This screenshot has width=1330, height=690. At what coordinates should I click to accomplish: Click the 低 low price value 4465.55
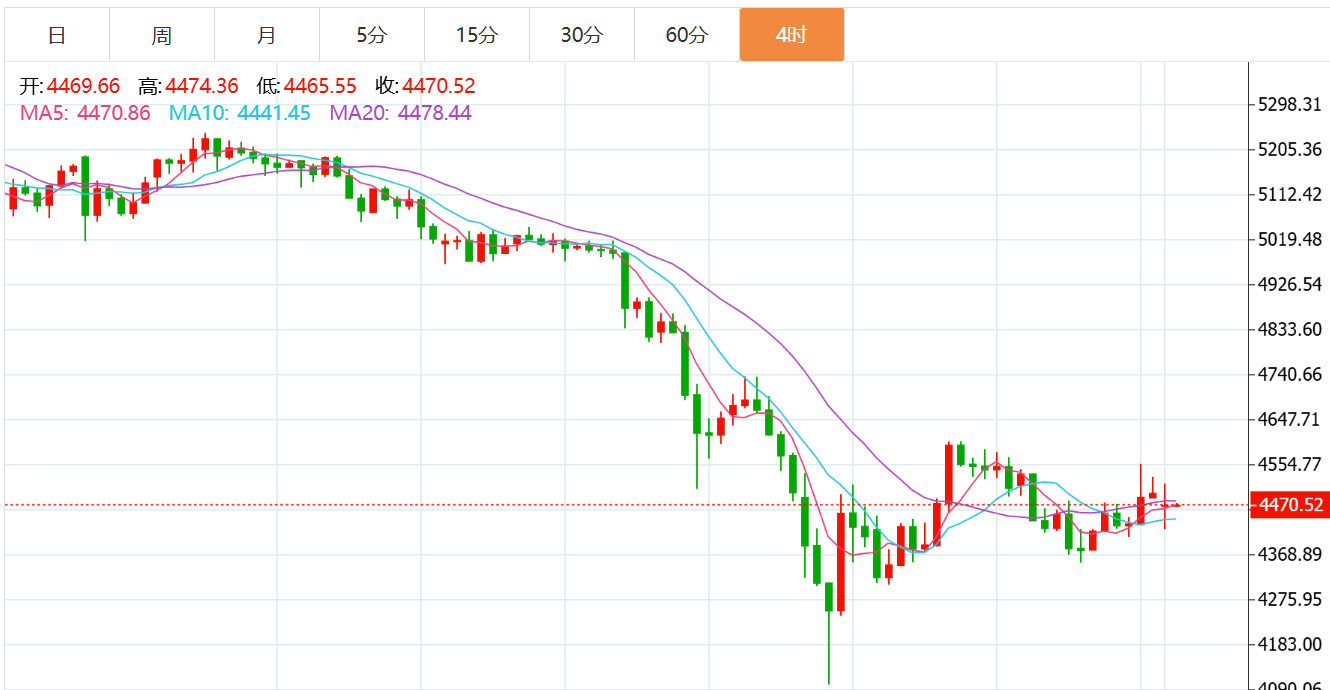[x=320, y=86]
